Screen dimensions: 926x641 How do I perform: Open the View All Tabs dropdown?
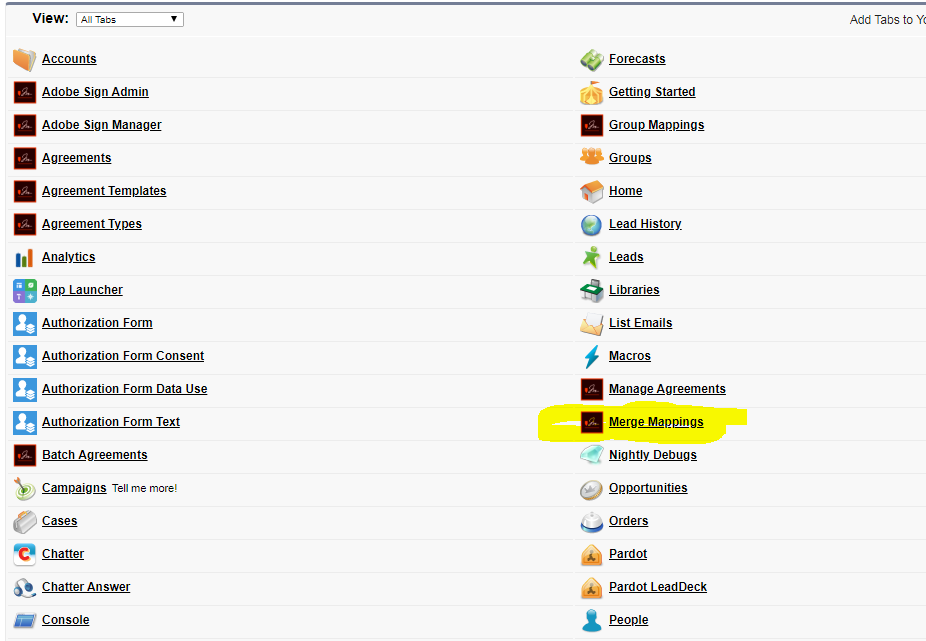[130, 19]
